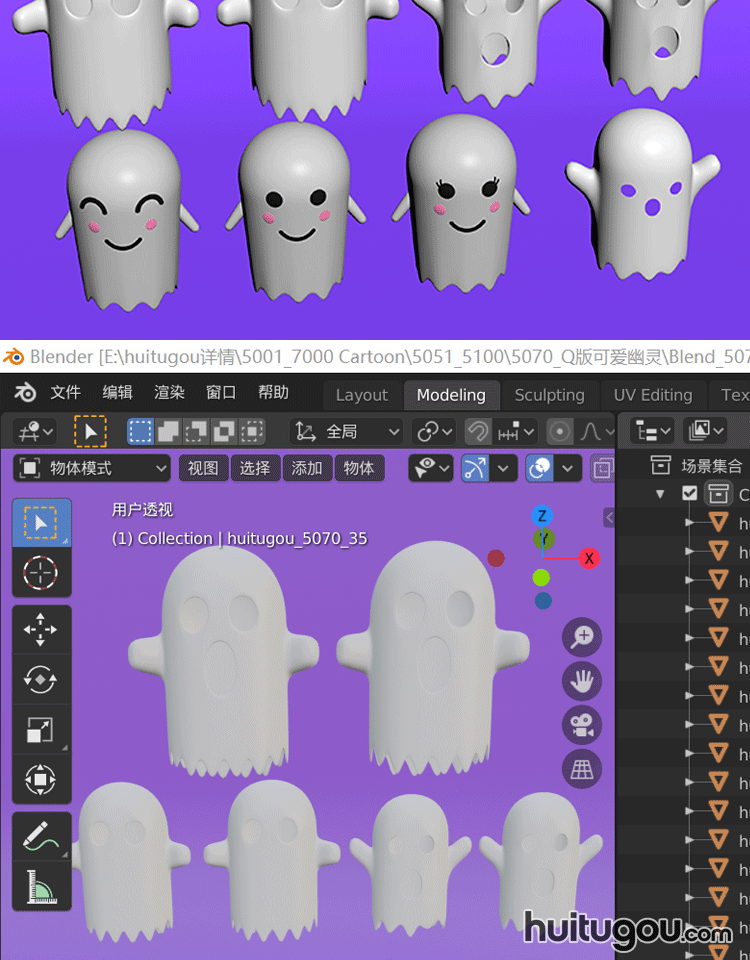This screenshot has height=960, width=750.
Task: Activate the Rotate tool
Action: (41, 679)
